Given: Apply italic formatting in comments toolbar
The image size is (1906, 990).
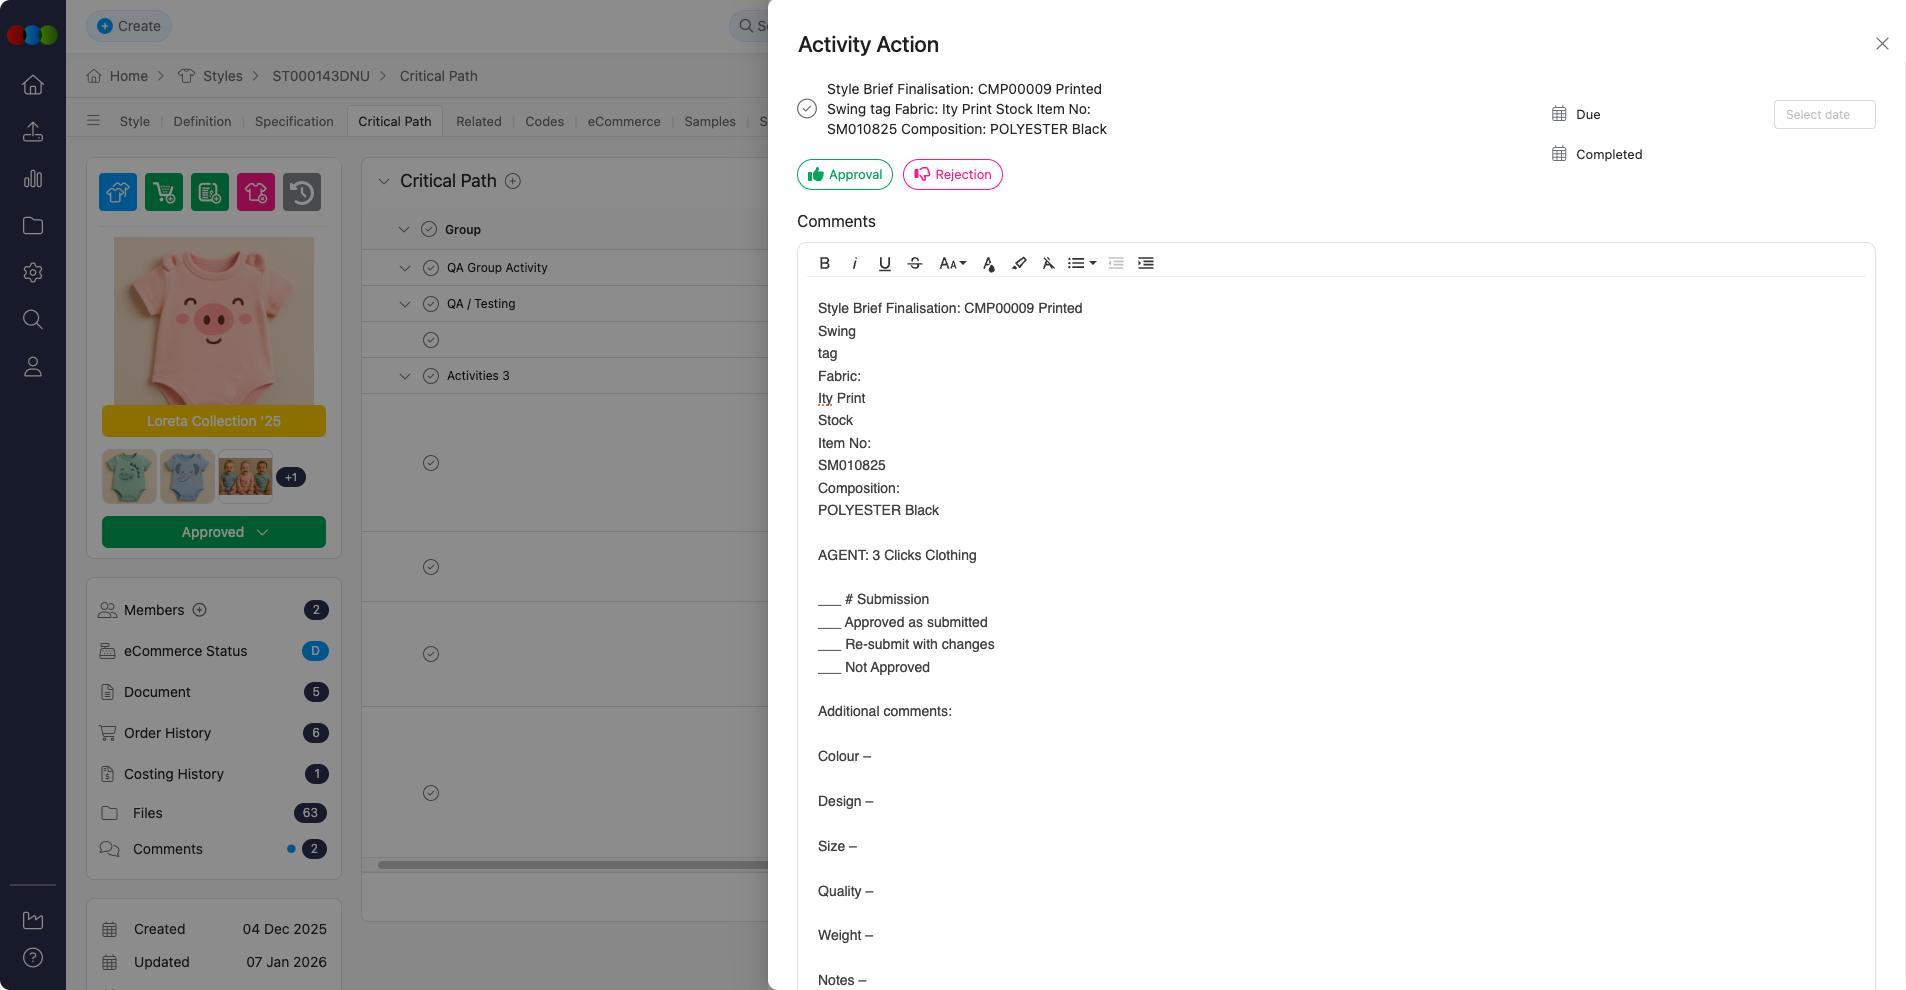Looking at the screenshot, I should (x=854, y=263).
